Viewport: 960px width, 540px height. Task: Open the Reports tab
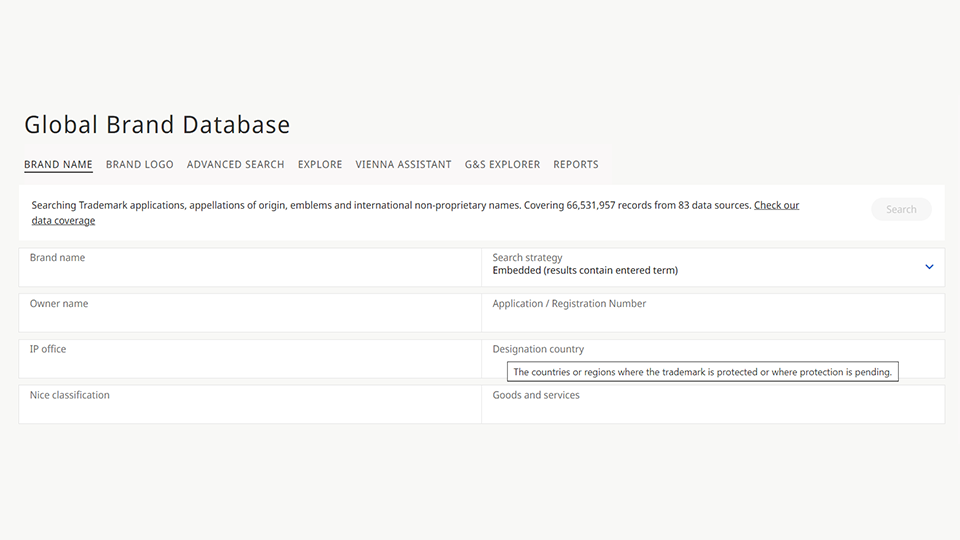point(576,164)
